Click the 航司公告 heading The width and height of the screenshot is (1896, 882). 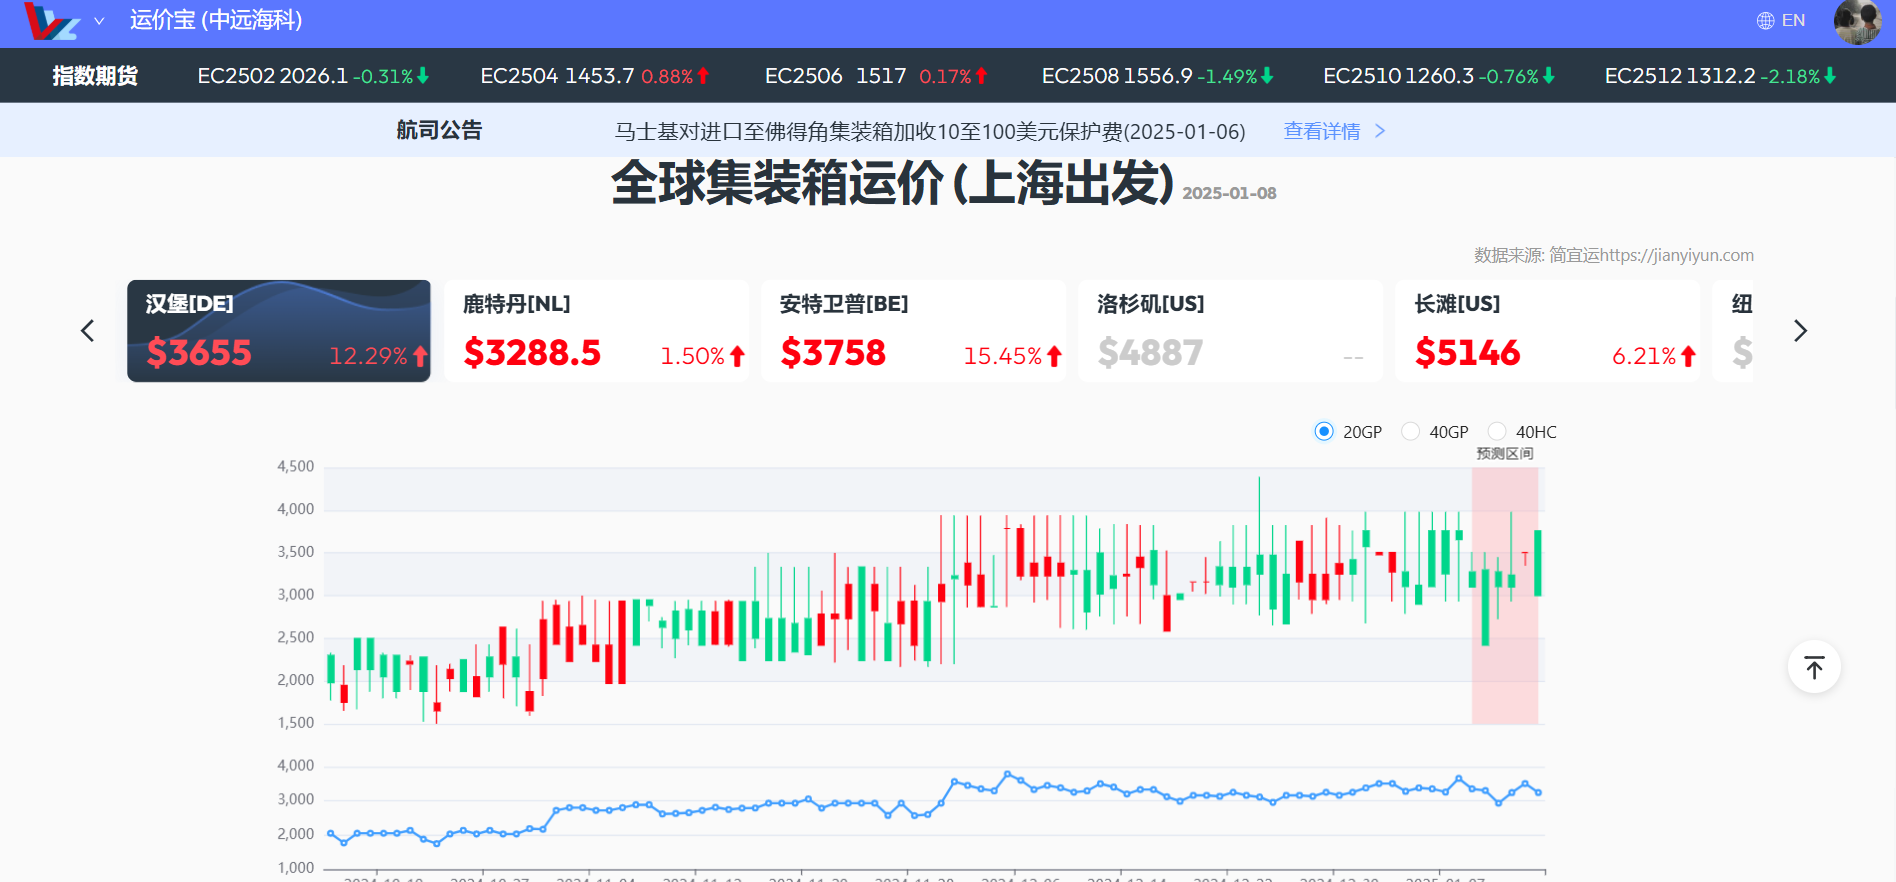pyautogui.click(x=439, y=131)
